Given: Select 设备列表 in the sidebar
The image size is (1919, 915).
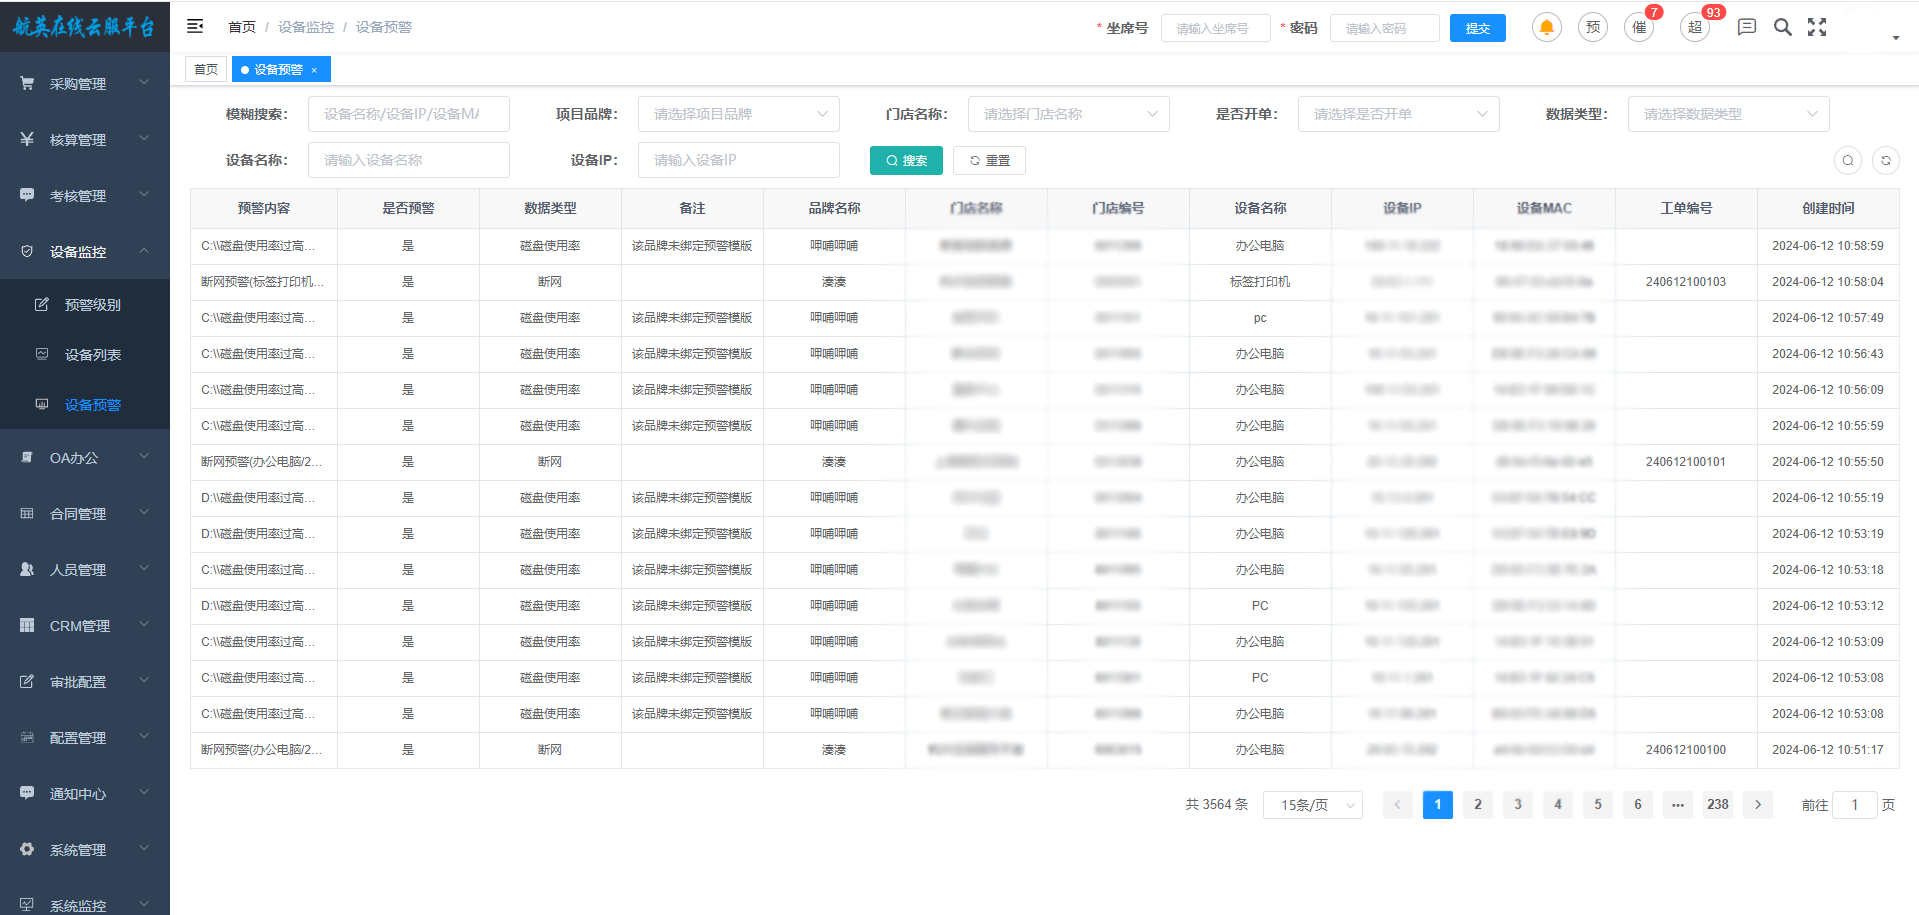Looking at the screenshot, I should tap(92, 355).
